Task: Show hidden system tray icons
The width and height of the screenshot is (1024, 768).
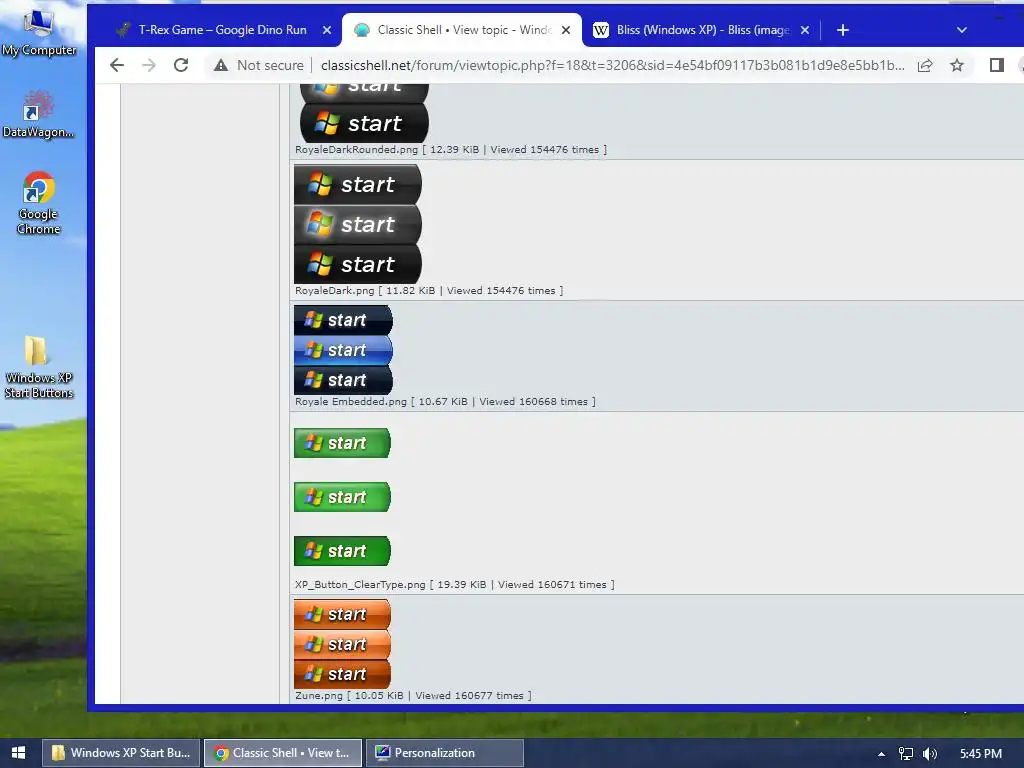Action: click(x=881, y=754)
